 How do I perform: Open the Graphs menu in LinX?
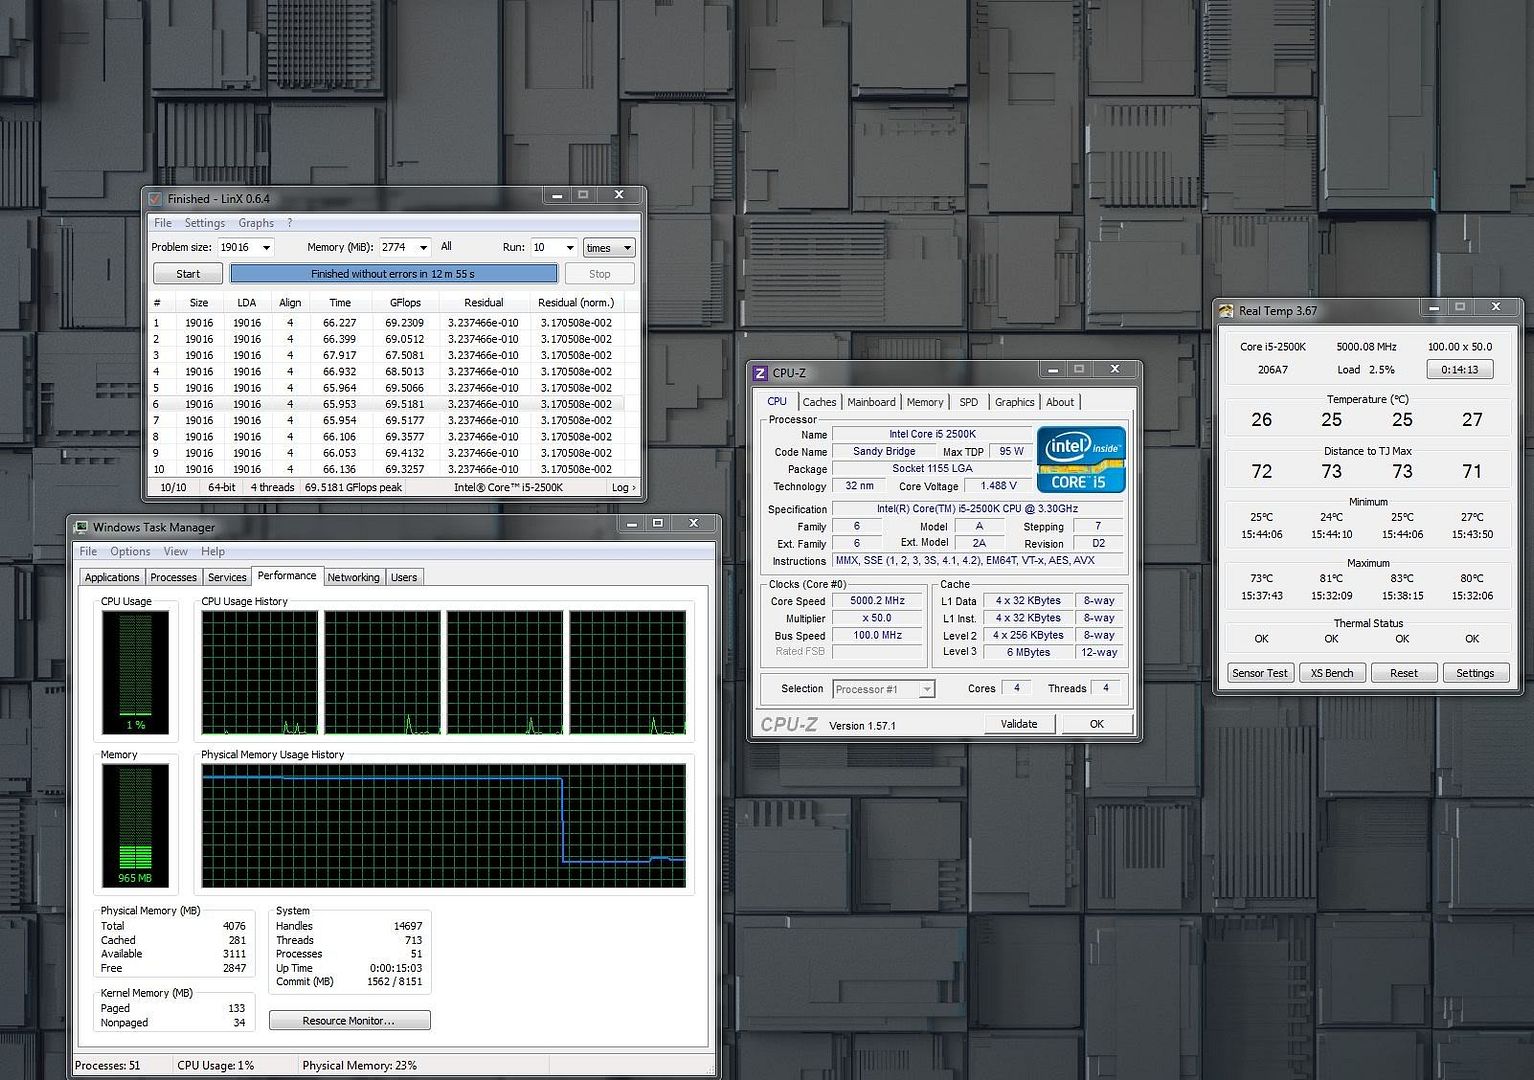coord(256,223)
